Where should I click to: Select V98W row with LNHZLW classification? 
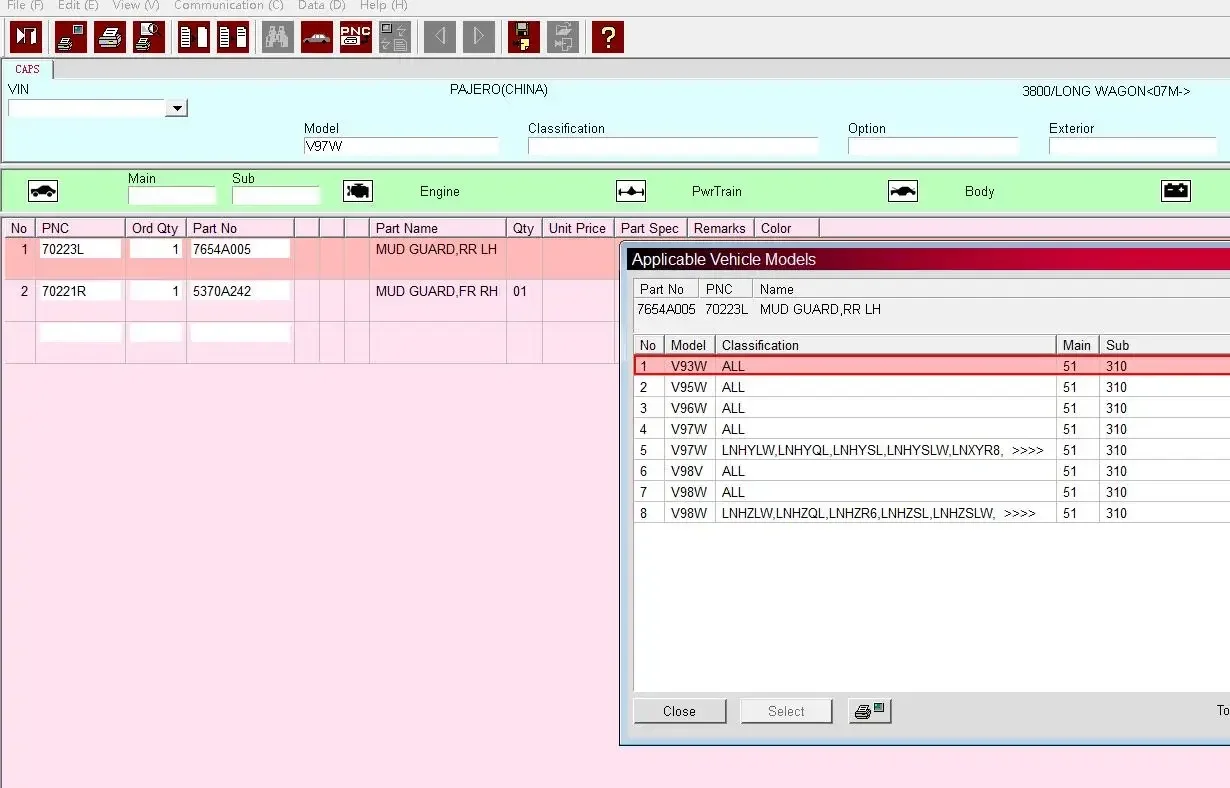coord(932,513)
